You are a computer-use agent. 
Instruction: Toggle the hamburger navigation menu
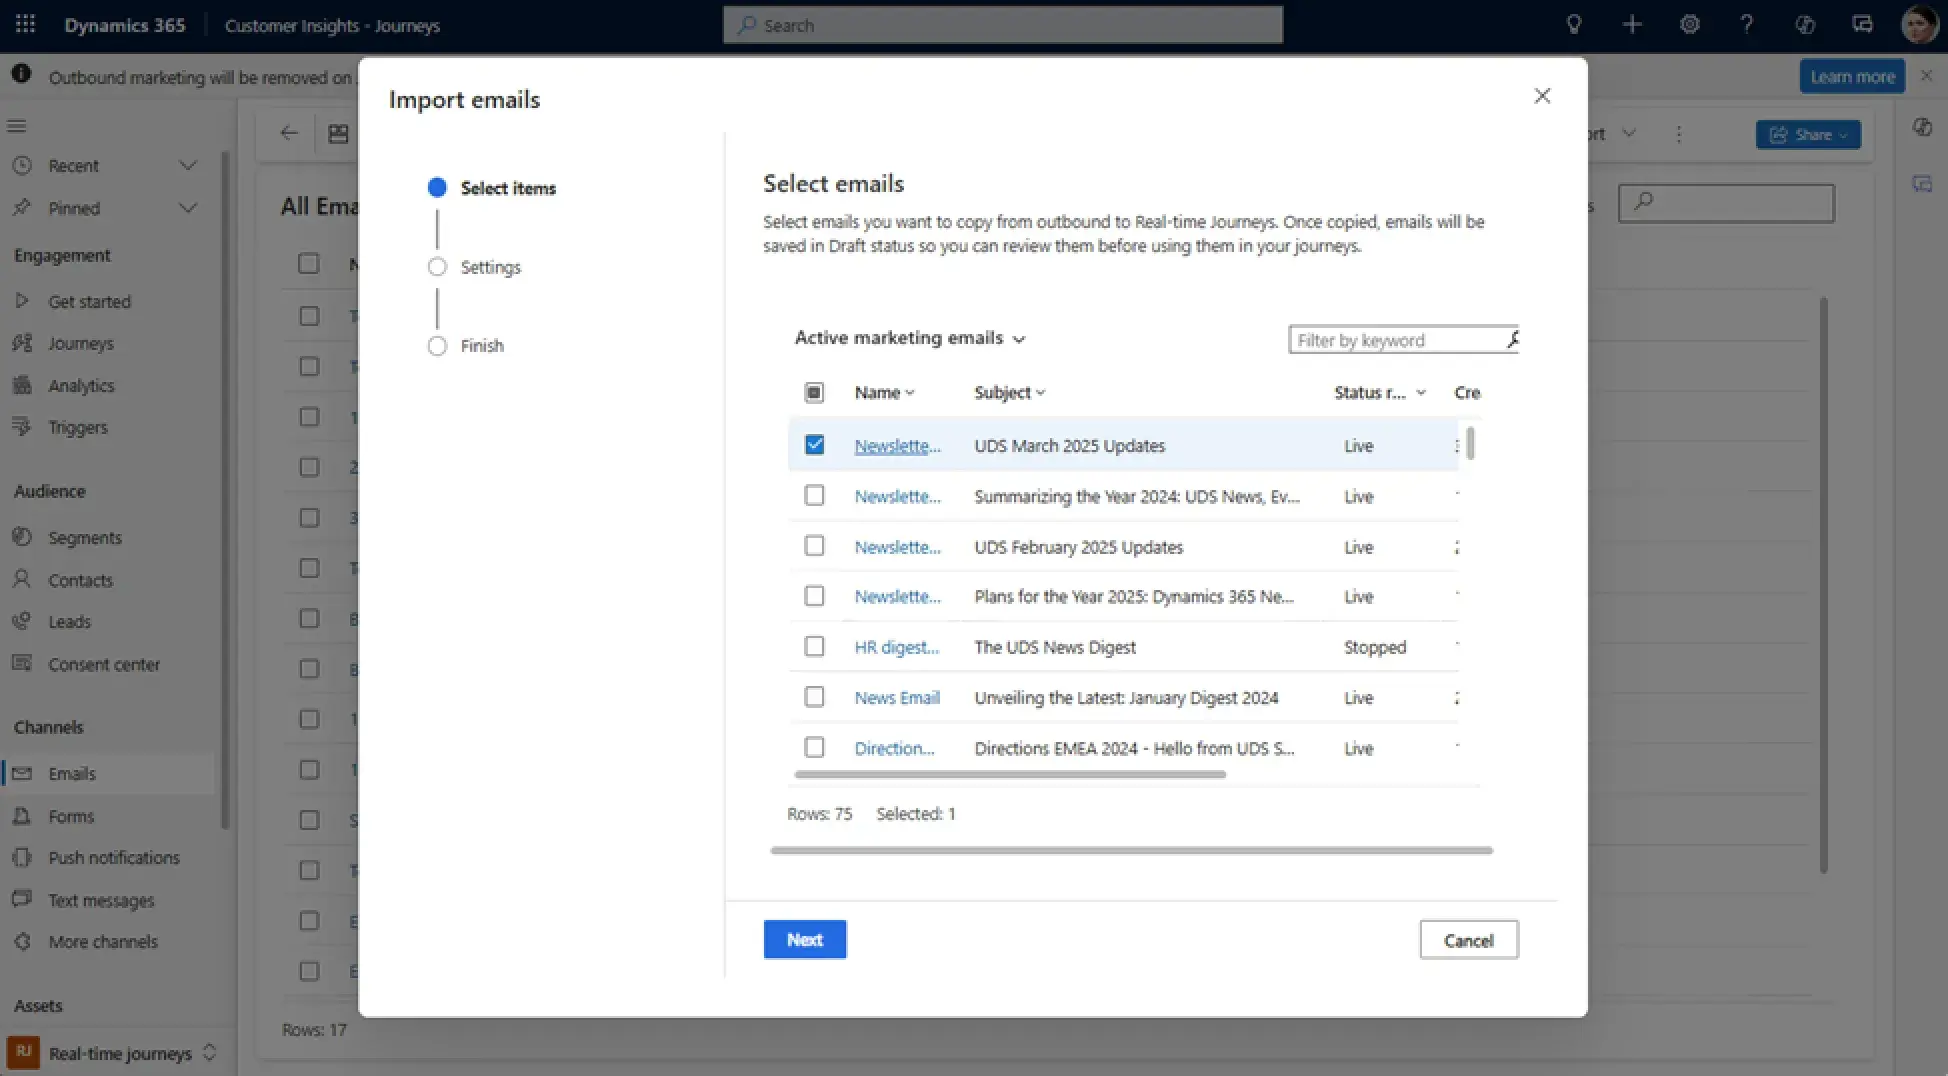click(17, 126)
